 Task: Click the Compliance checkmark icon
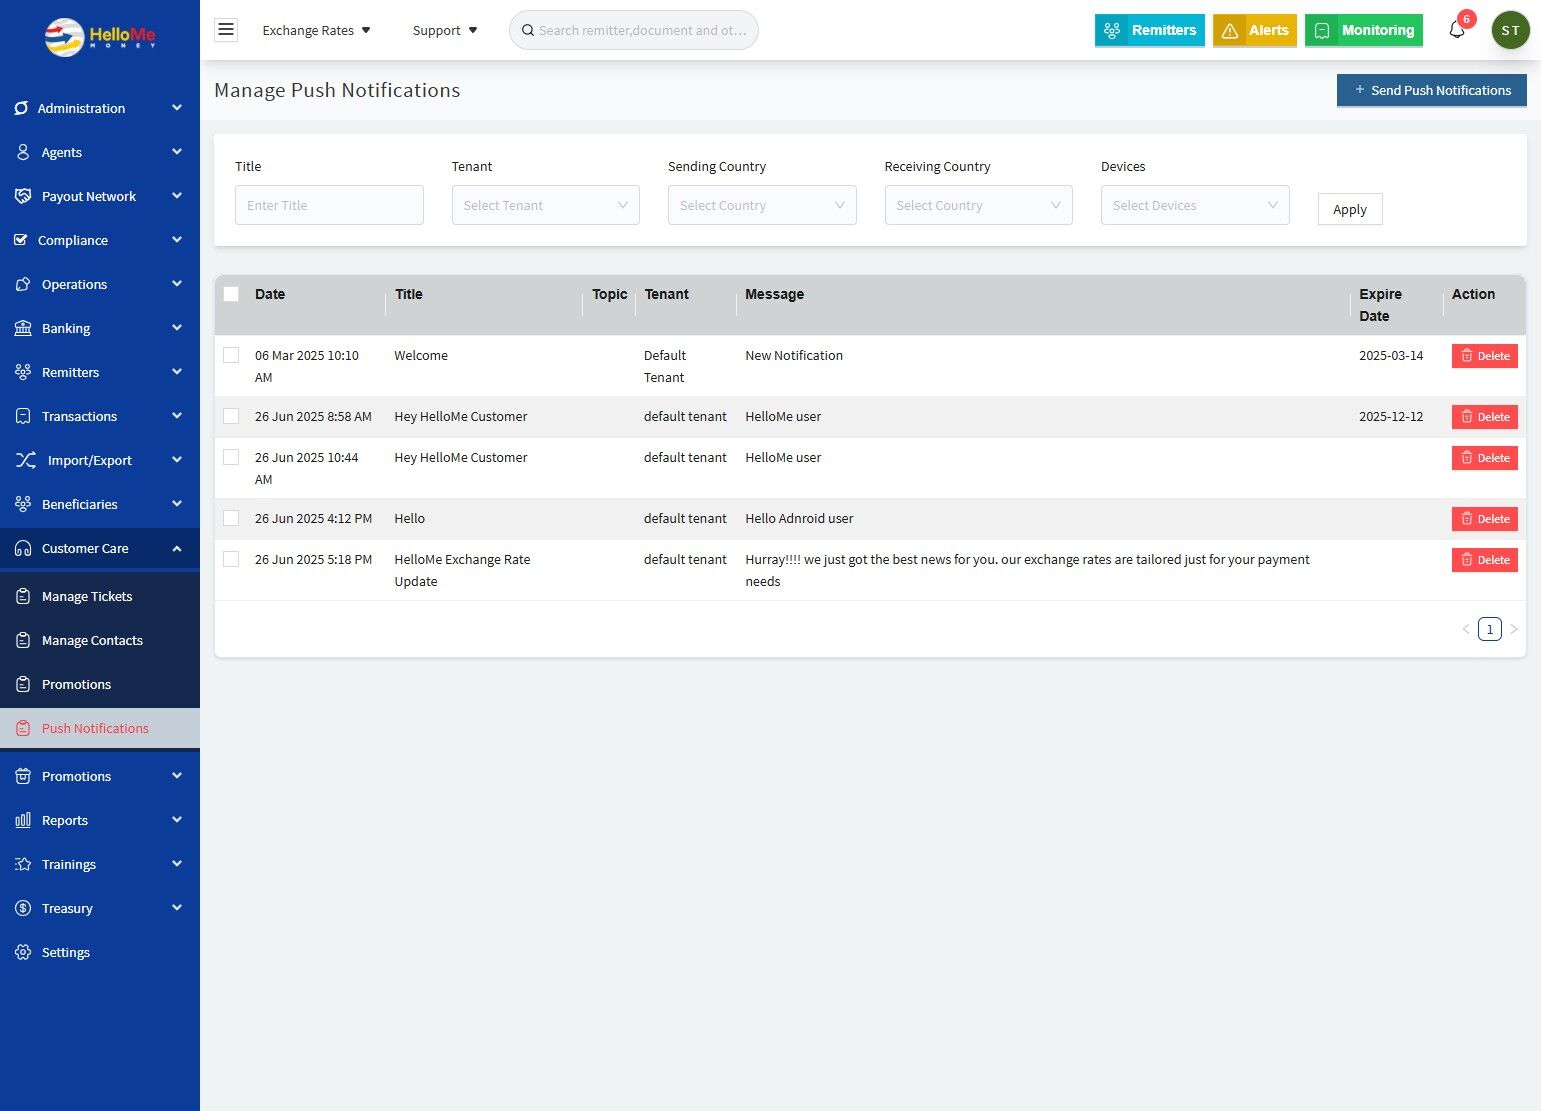click(x=21, y=240)
